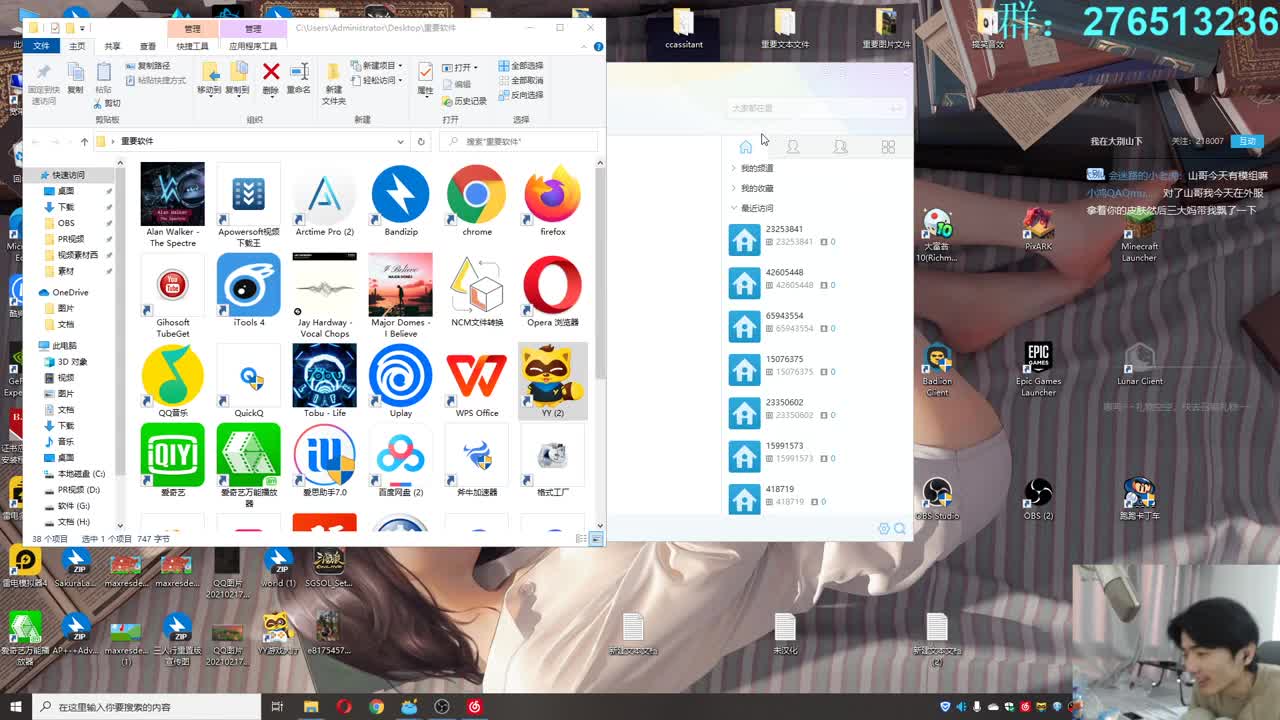The image size is (1280, 720).
Task: Click the search magnifier in YY channel panel
Action: [x=899, y=528]
